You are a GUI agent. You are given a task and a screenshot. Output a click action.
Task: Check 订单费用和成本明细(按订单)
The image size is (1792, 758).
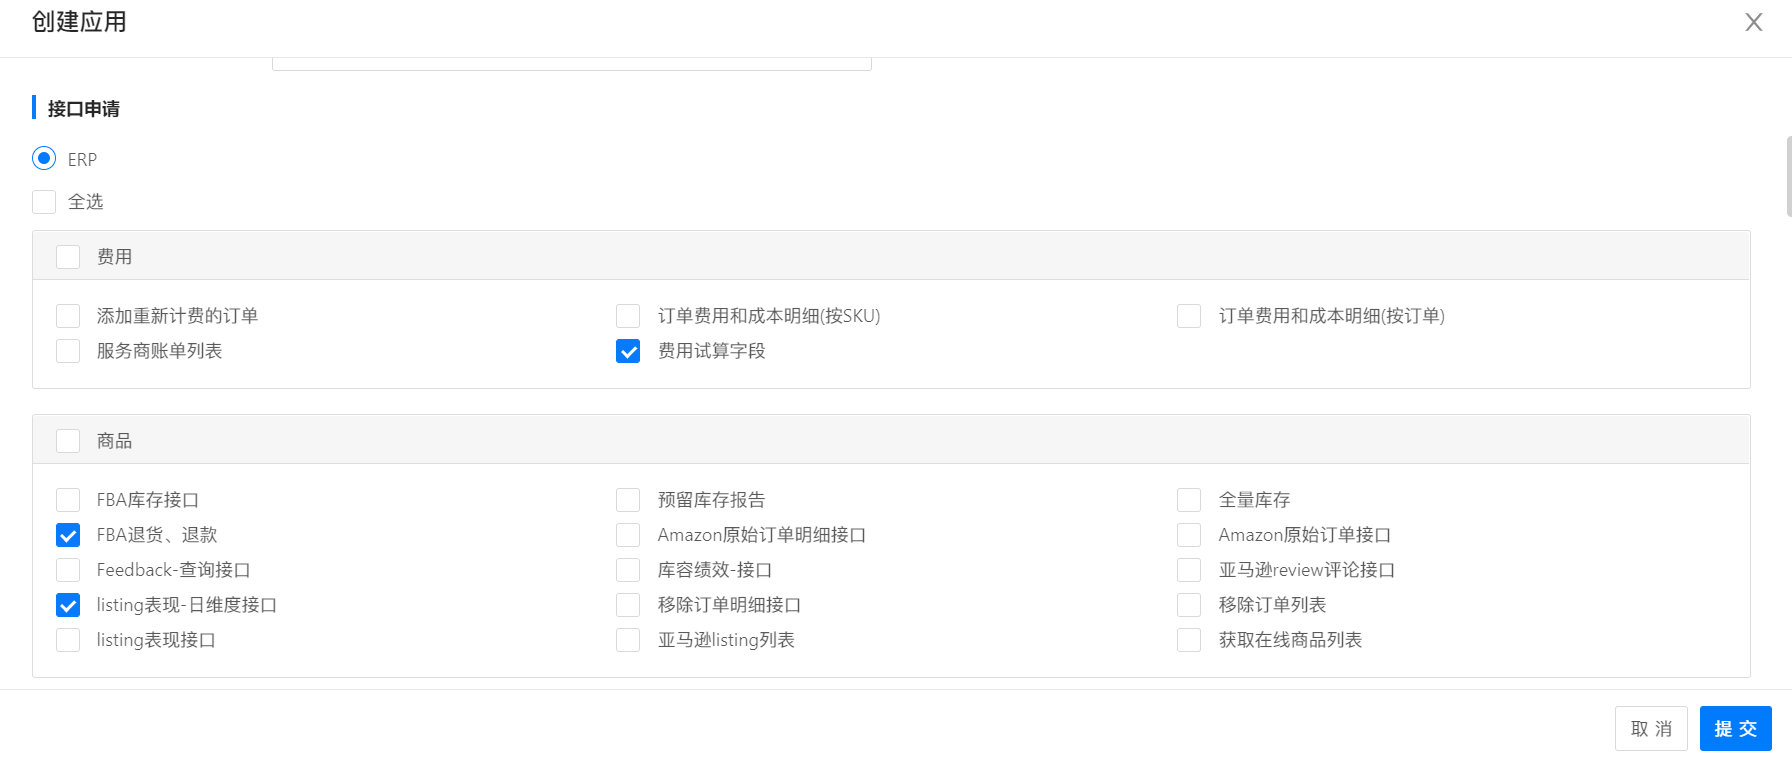pyautogui.click(x=1189, y=316)
